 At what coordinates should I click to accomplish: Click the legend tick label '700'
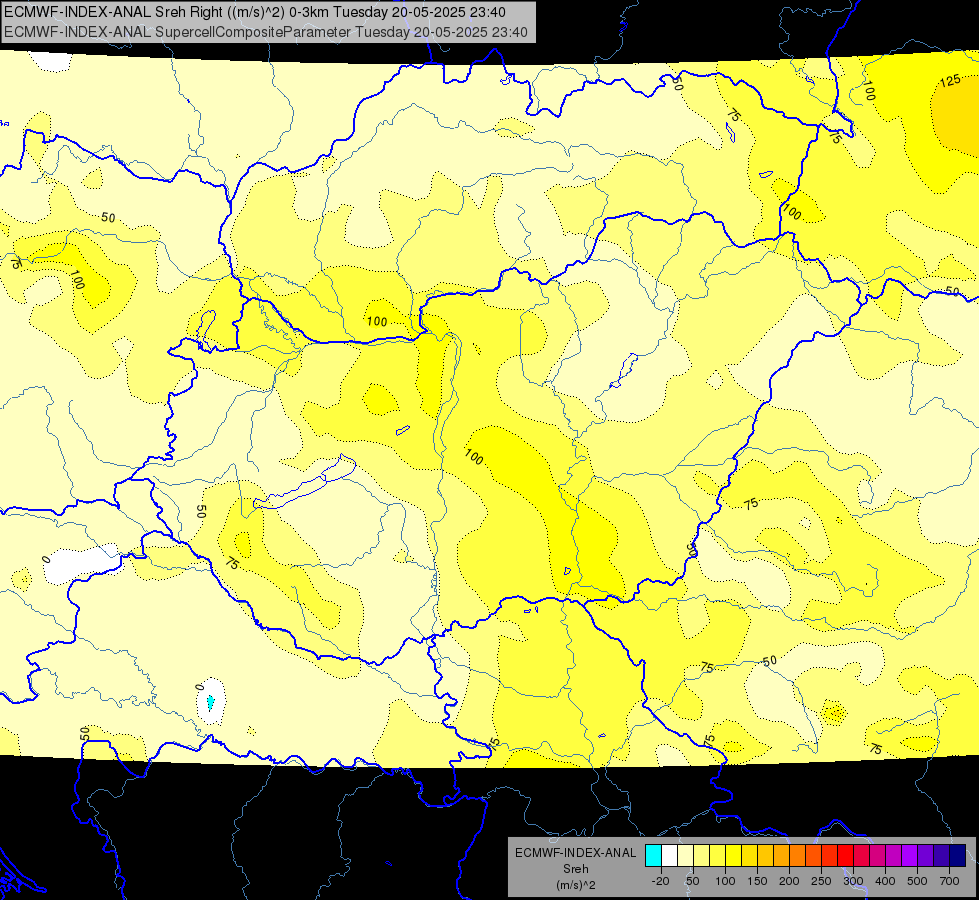(x=949, y=881)
